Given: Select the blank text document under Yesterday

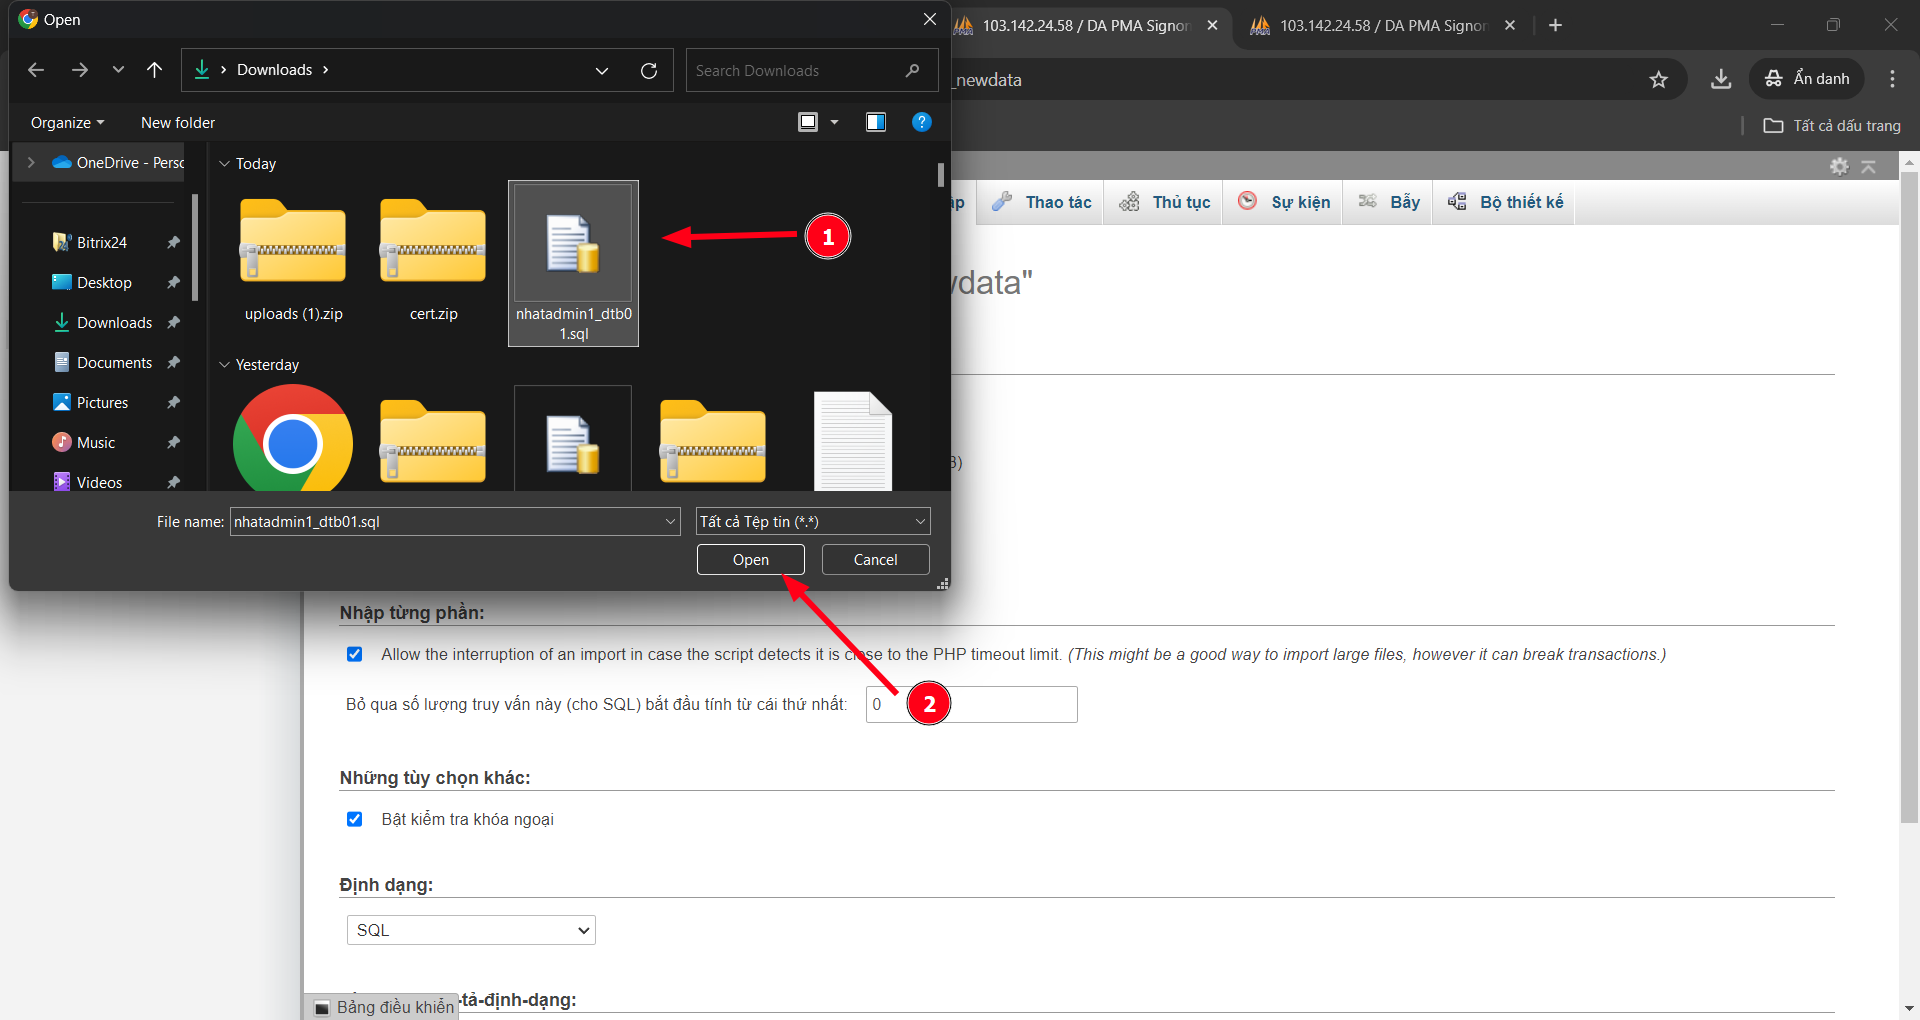Looking at the screenshot, I should (x=853, y=439).
